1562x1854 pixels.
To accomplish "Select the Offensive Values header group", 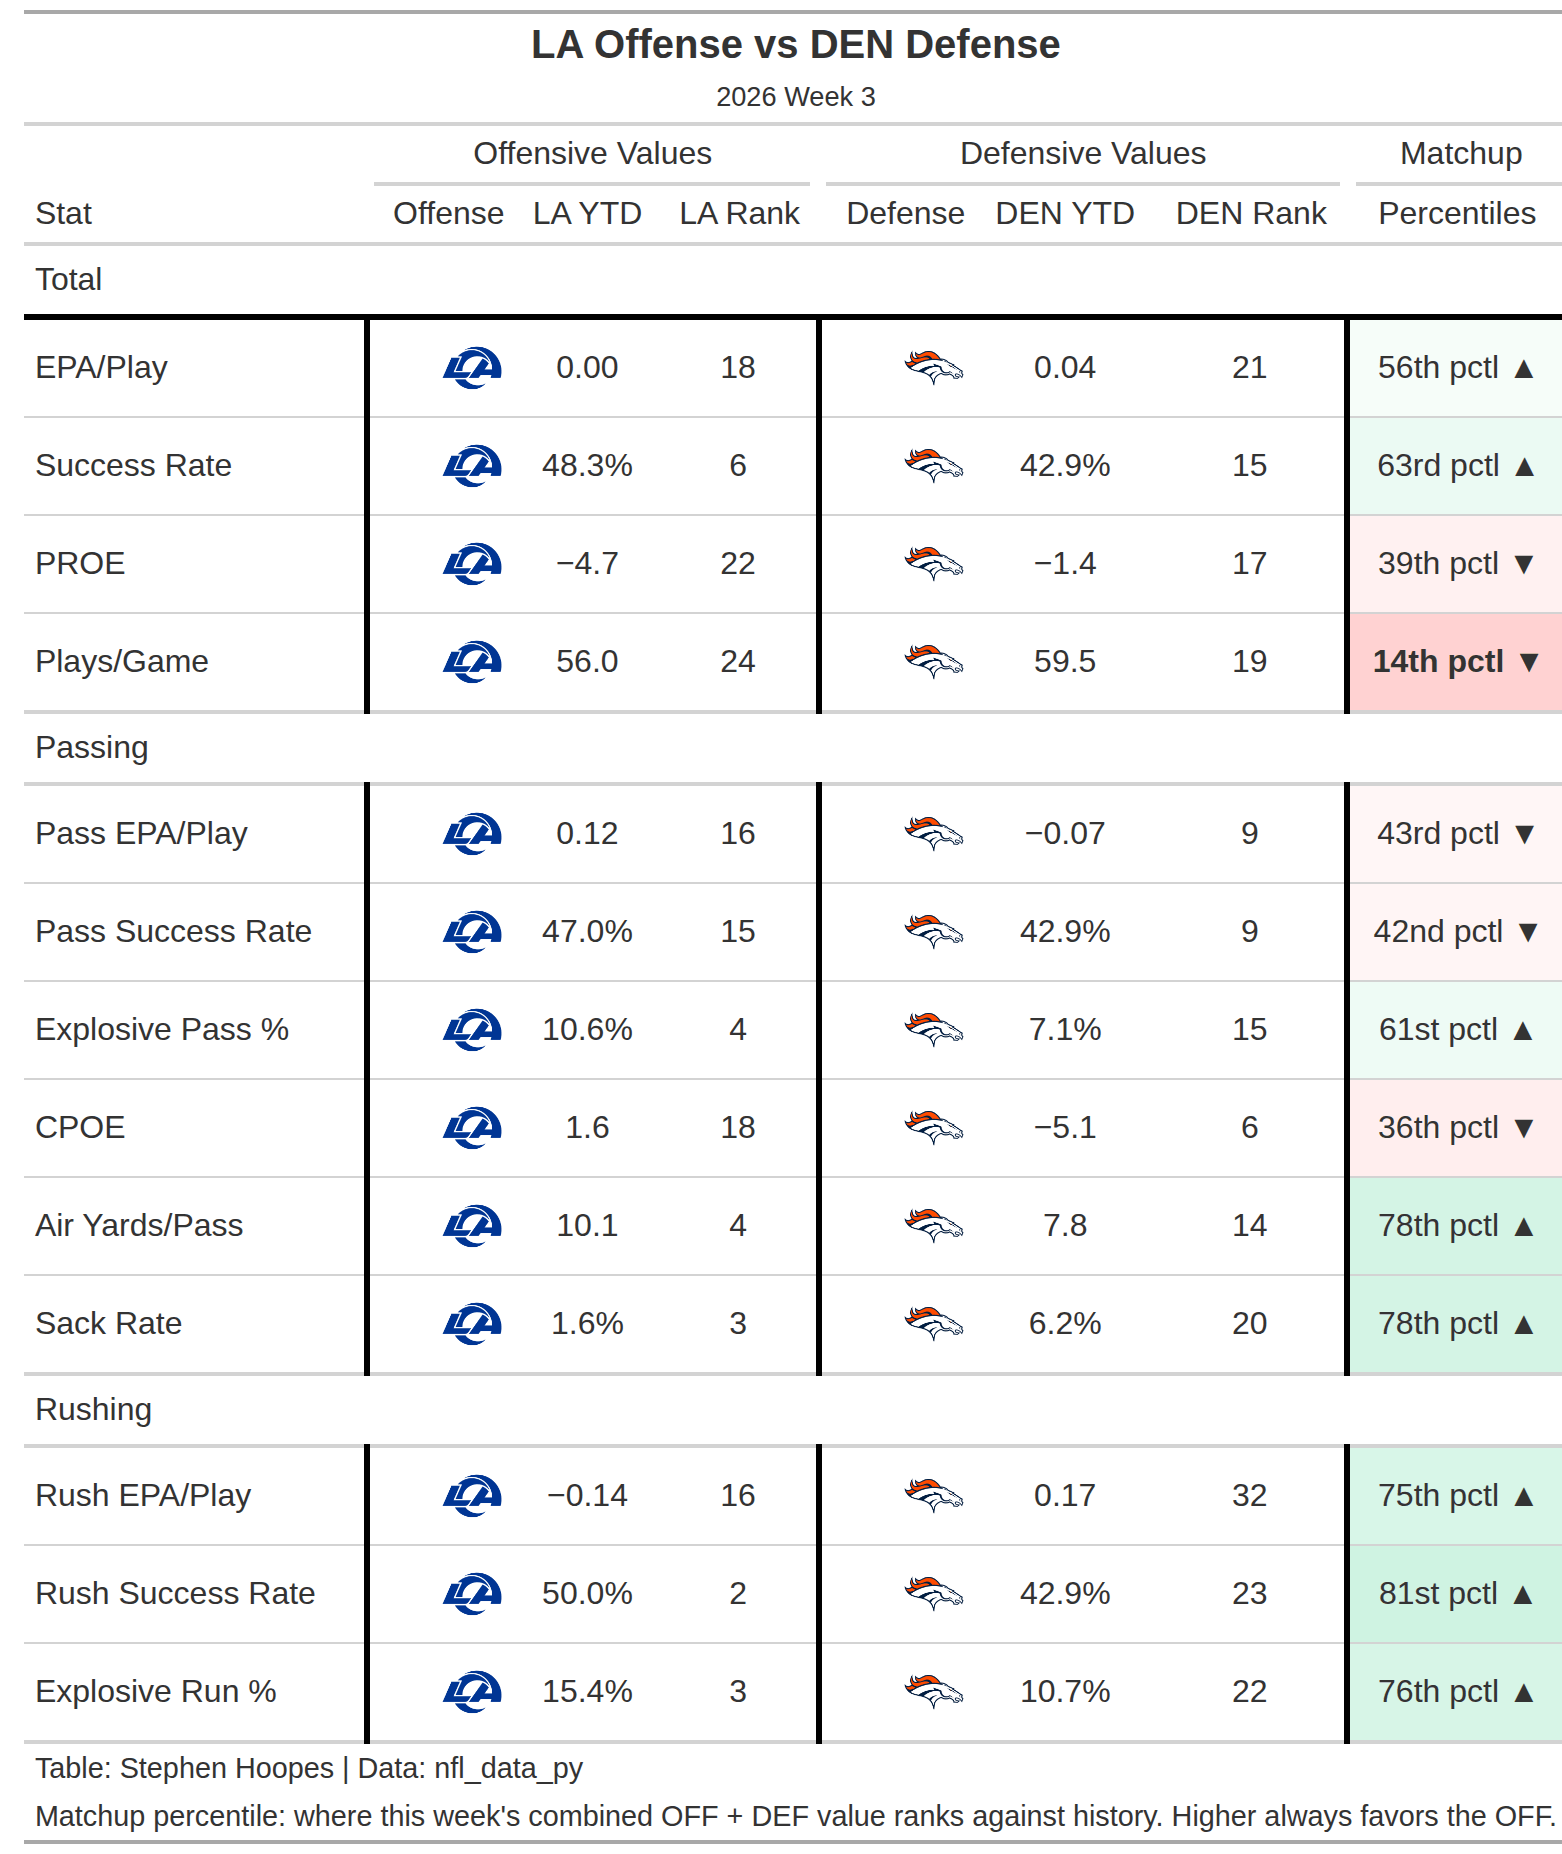I will 592,153.
